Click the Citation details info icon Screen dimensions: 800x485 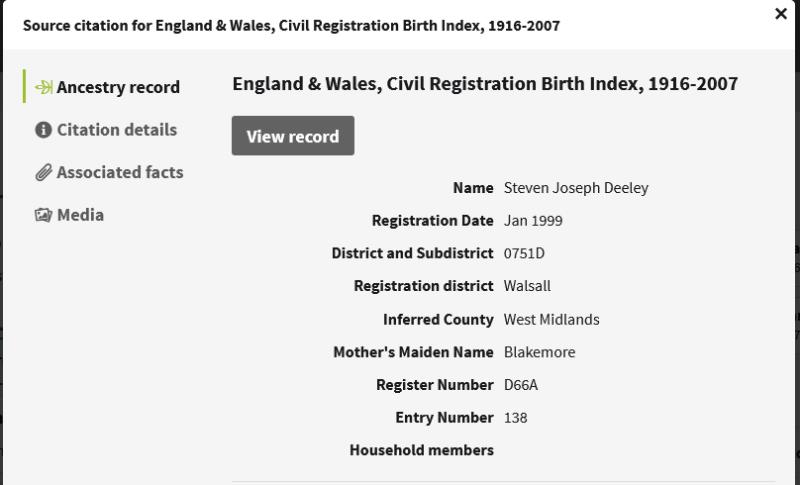[43, 130]
